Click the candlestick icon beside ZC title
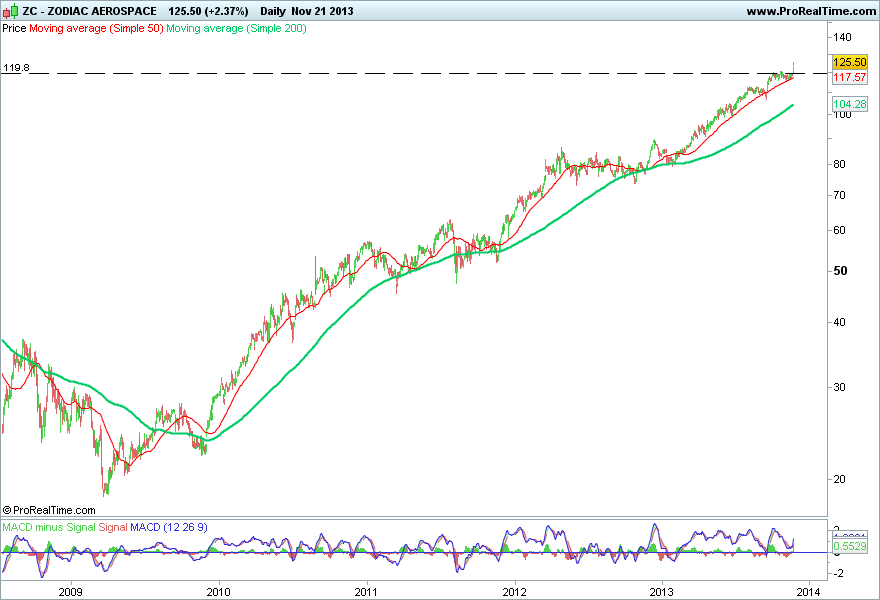This screenshot has width=880, height=600. pyautogui.click(x=10, y=11)
